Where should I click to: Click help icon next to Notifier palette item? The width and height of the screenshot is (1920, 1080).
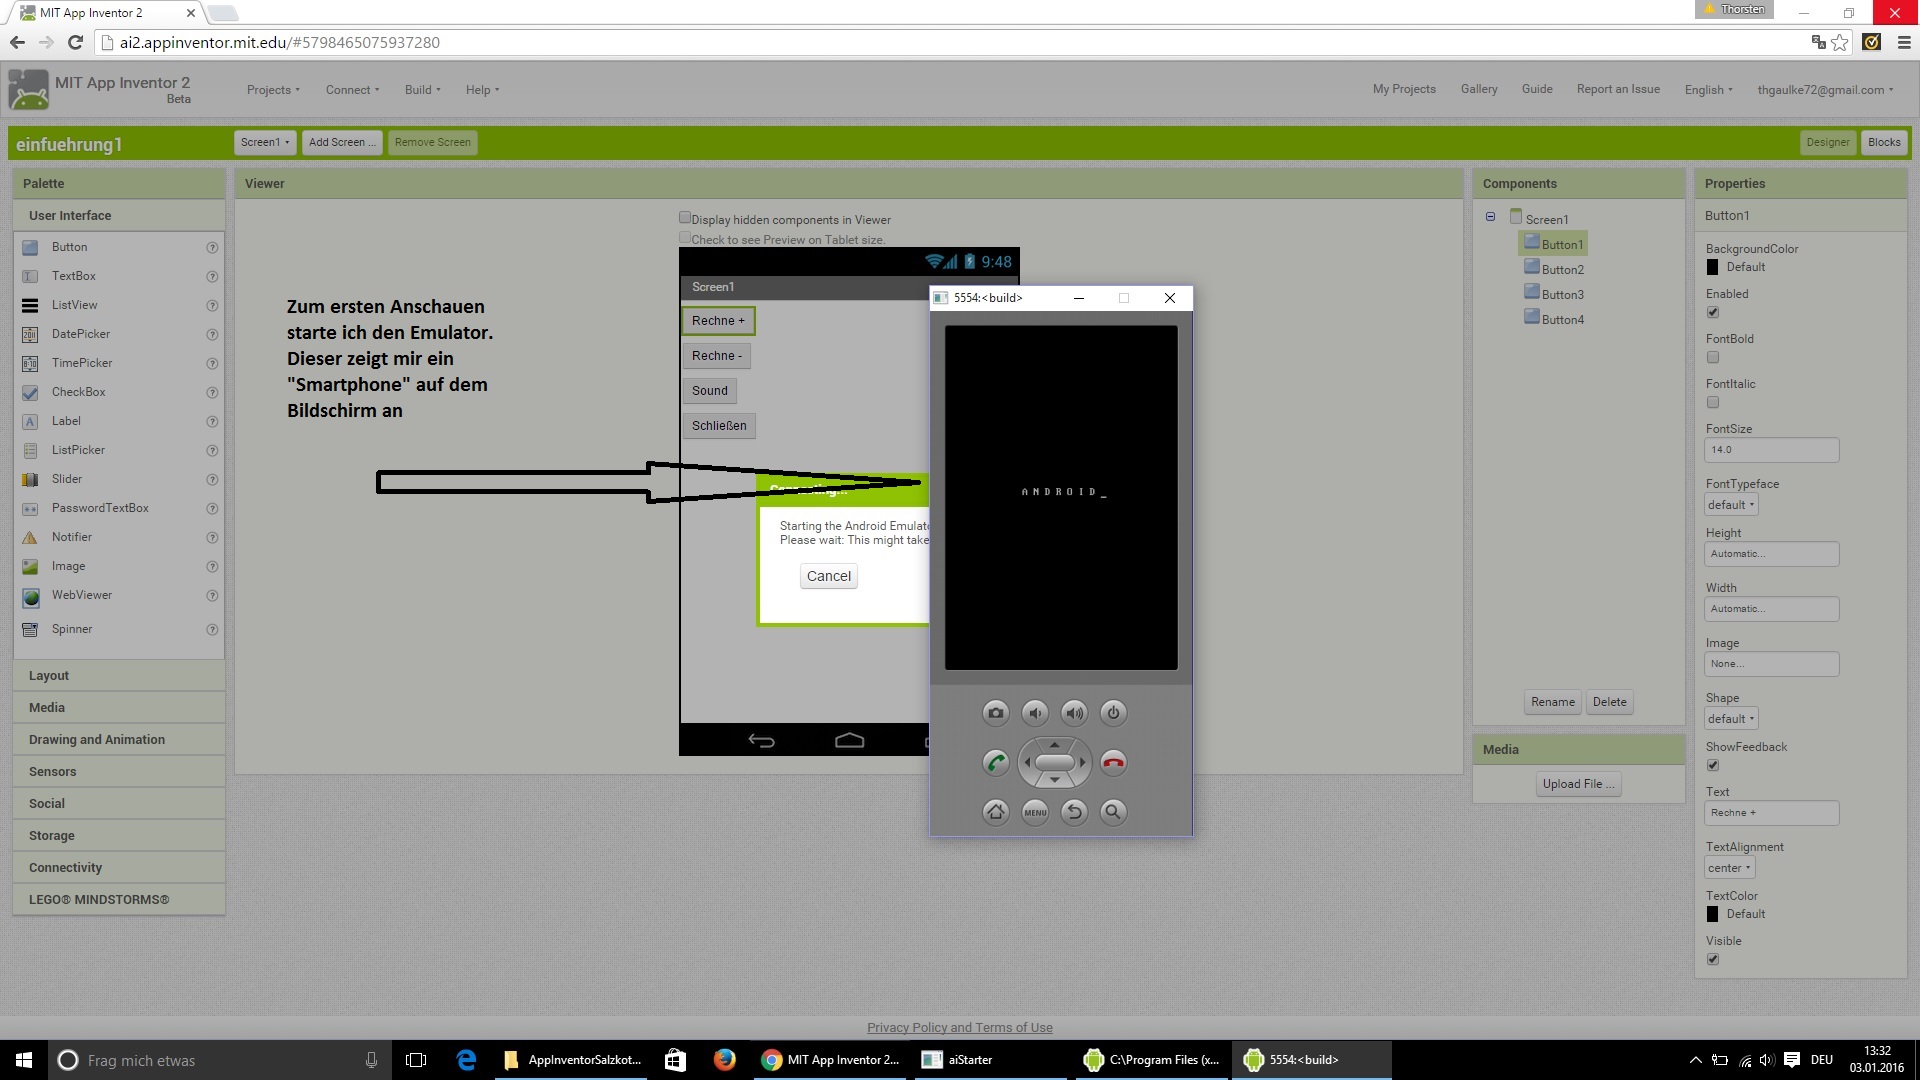click(212, 537)
